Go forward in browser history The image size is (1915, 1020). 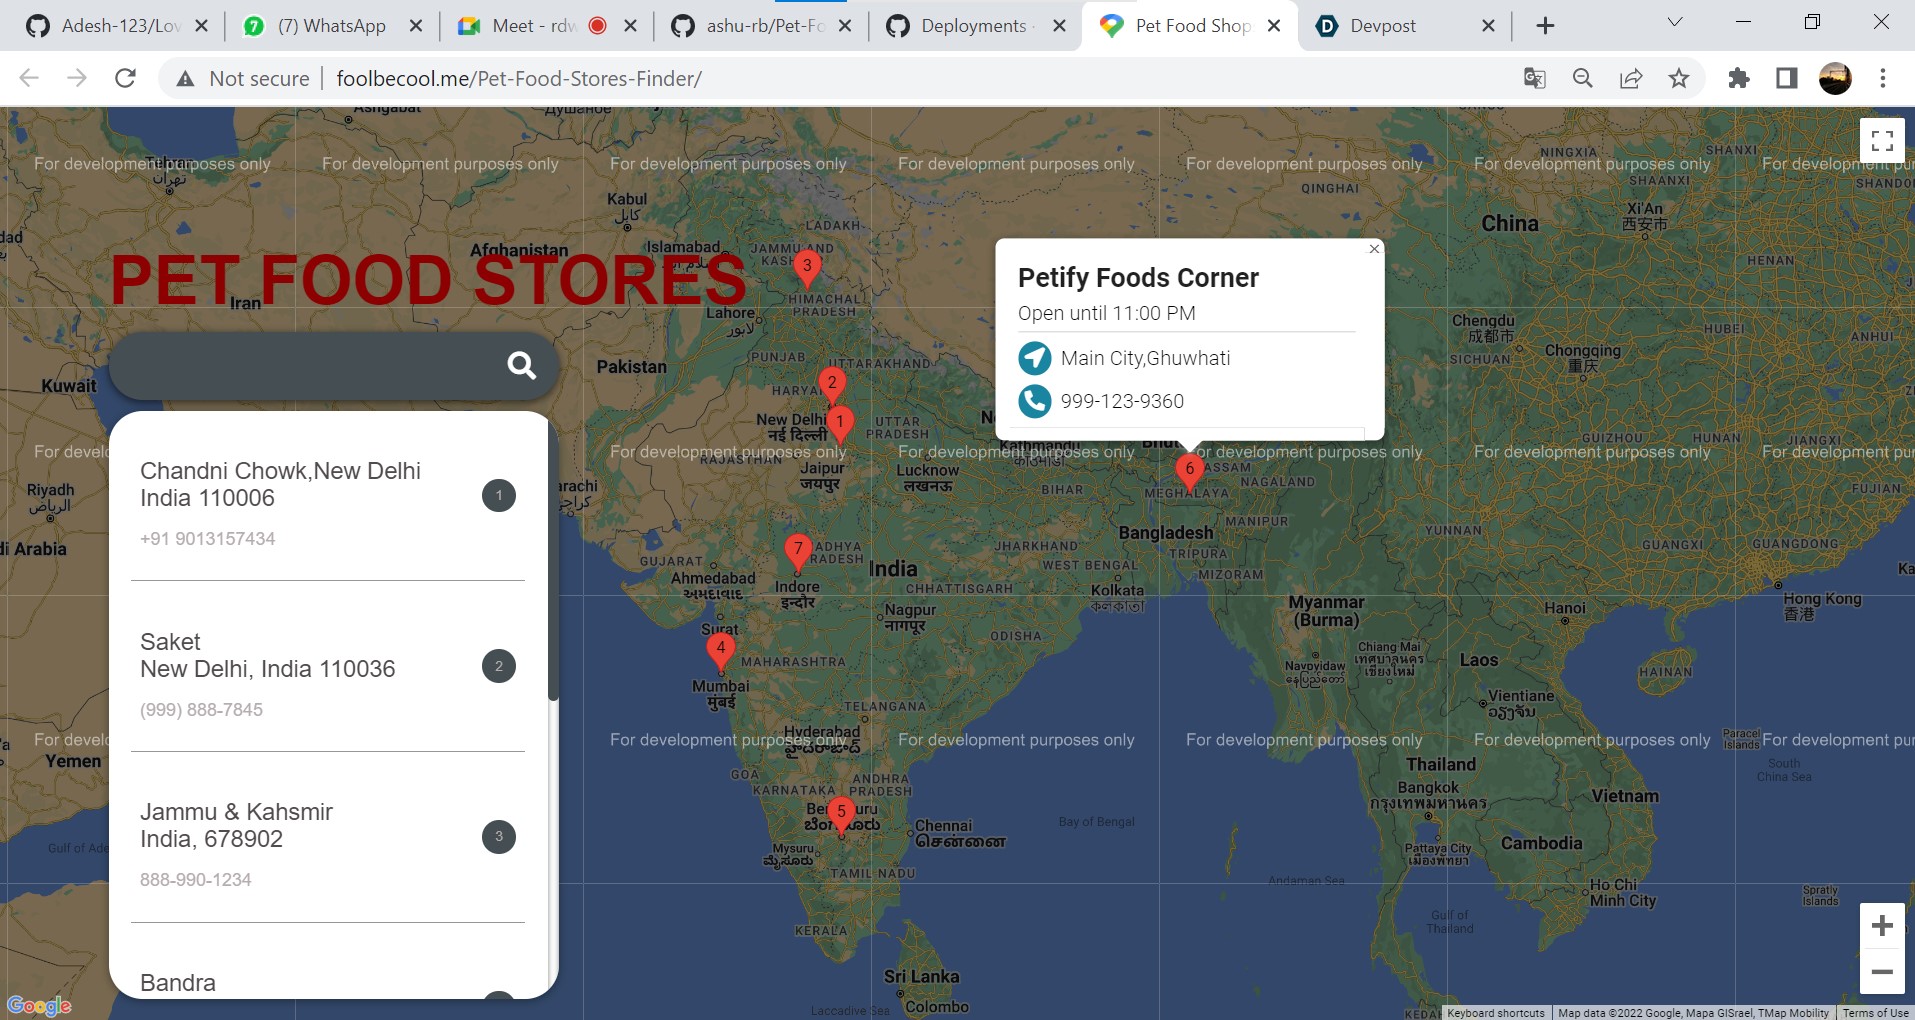[77, 78]
